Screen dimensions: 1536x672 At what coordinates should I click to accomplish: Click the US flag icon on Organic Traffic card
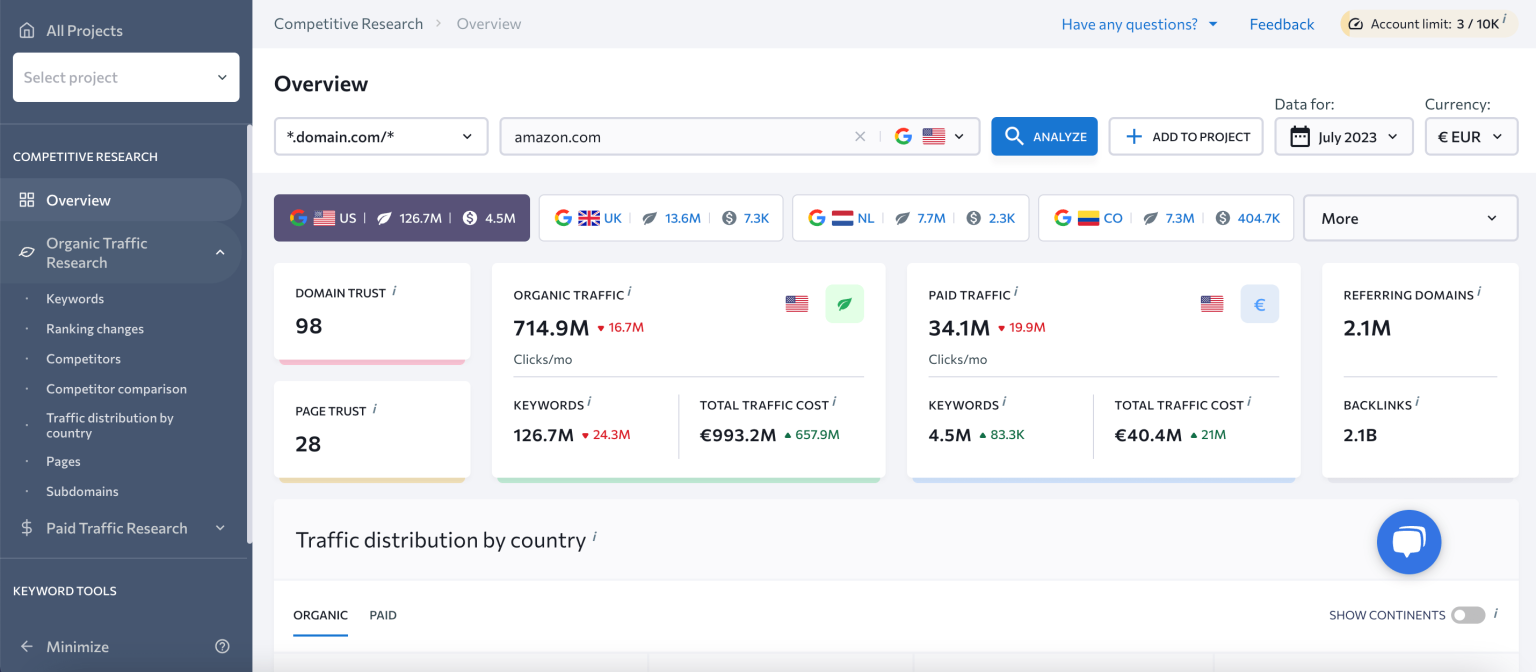click(x=796, y=303)
